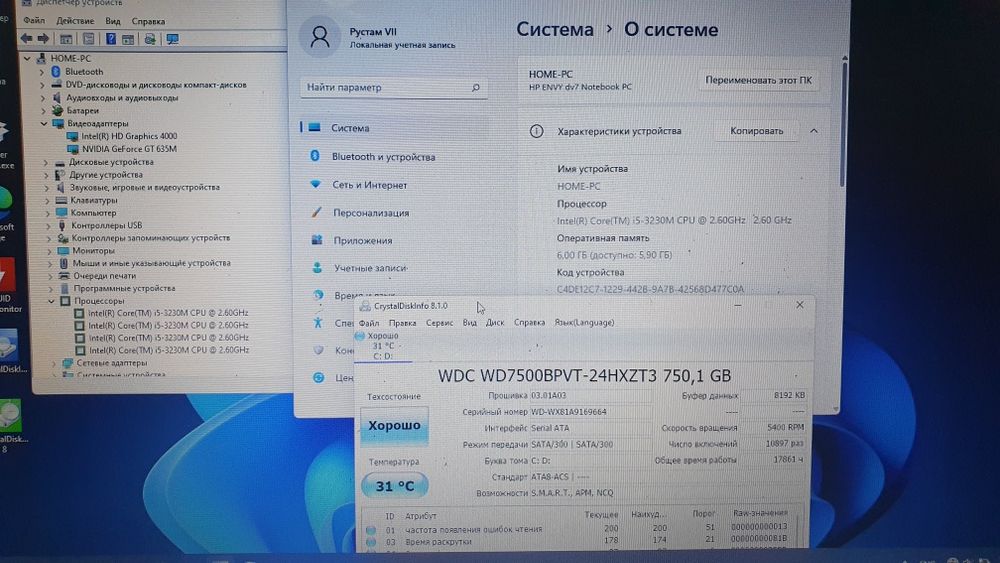The width and height of the screenshot is (1000, 563).
Task: Click the CrystalDiskInfo title bar app icon
Action: 365,306
